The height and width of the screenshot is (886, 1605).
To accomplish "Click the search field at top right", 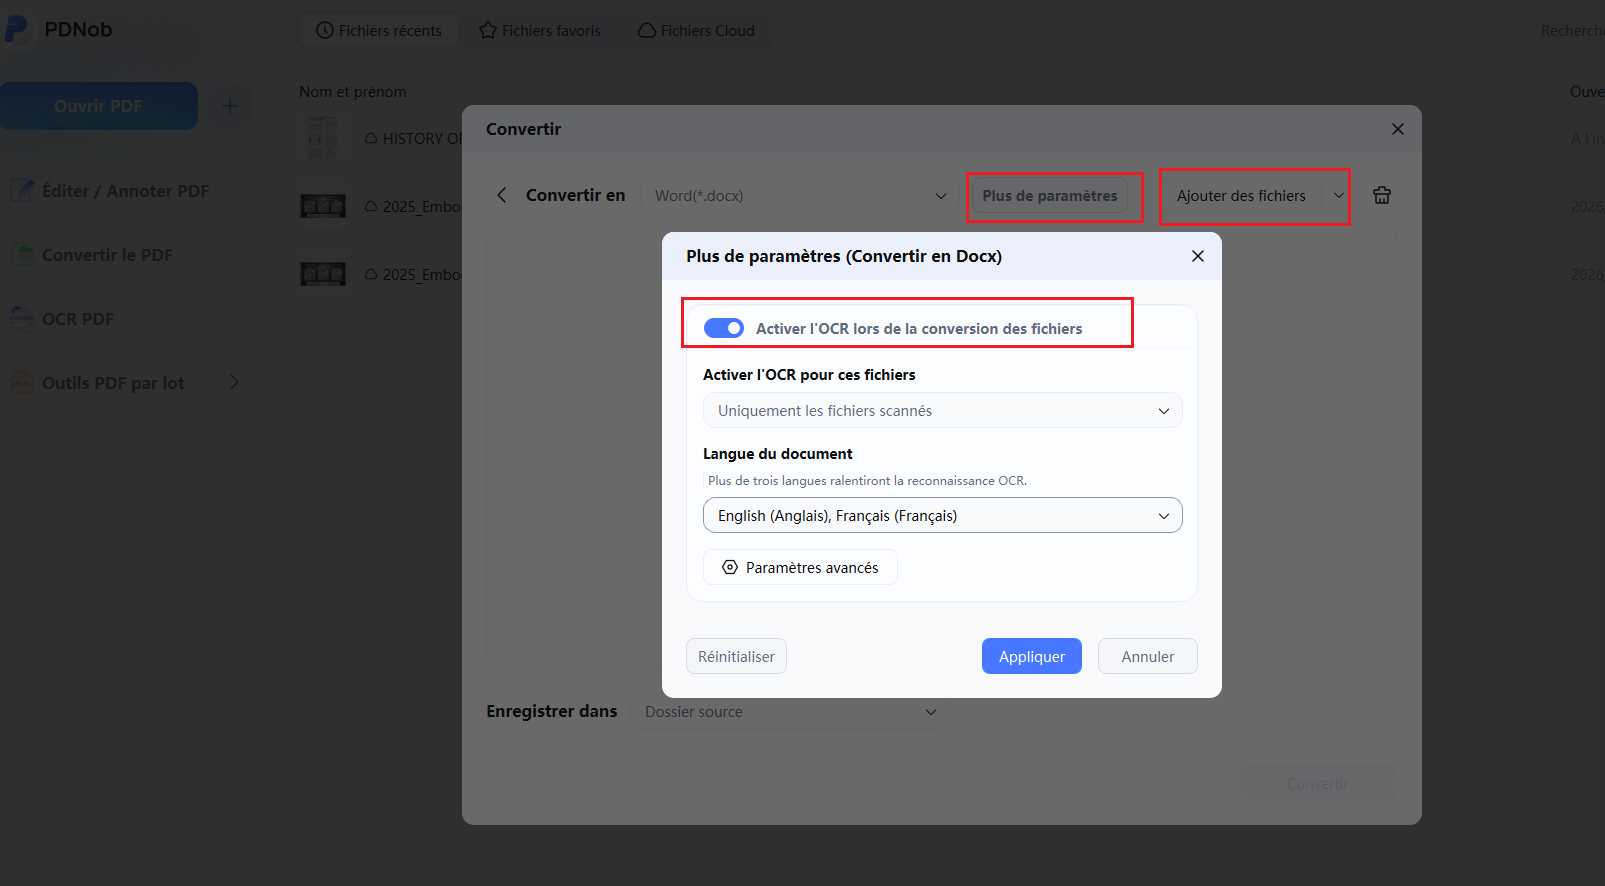I will point(1568,31).
